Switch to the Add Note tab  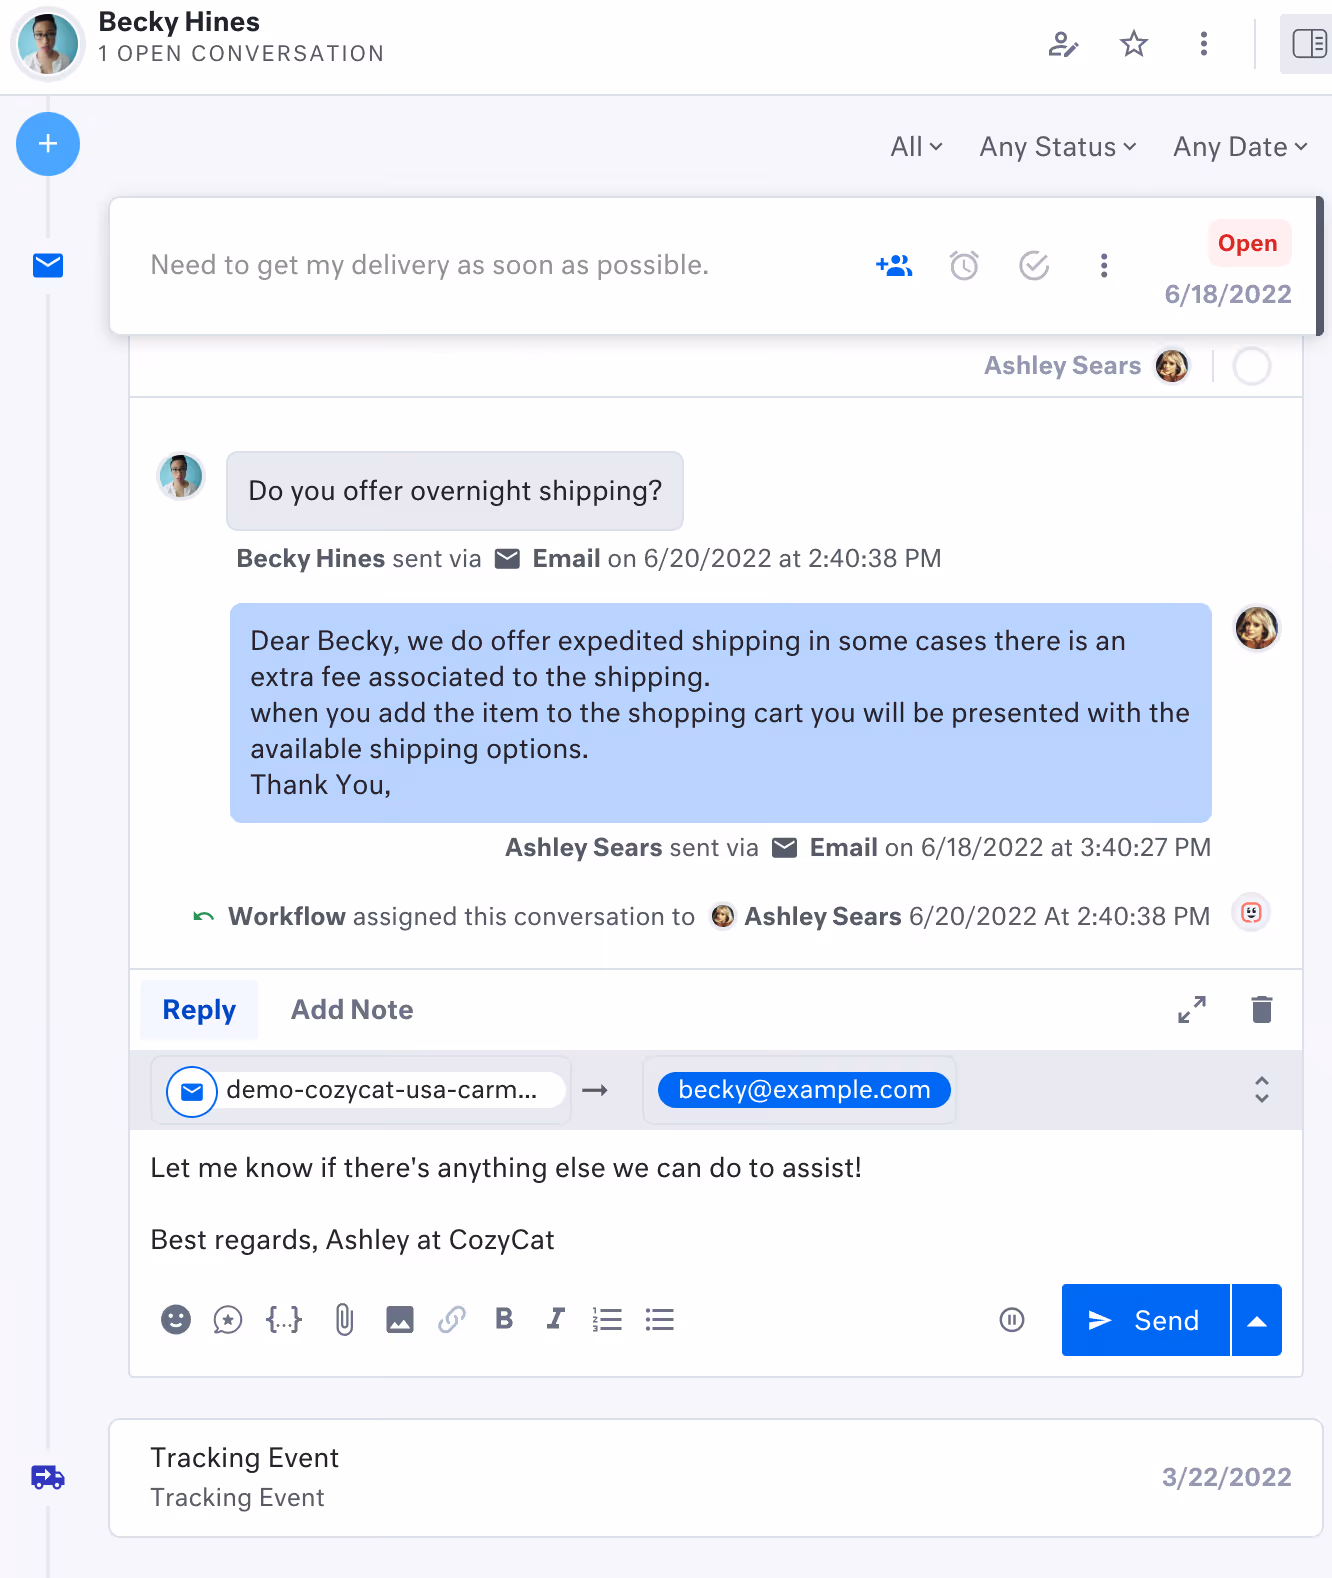point(352,1010)
